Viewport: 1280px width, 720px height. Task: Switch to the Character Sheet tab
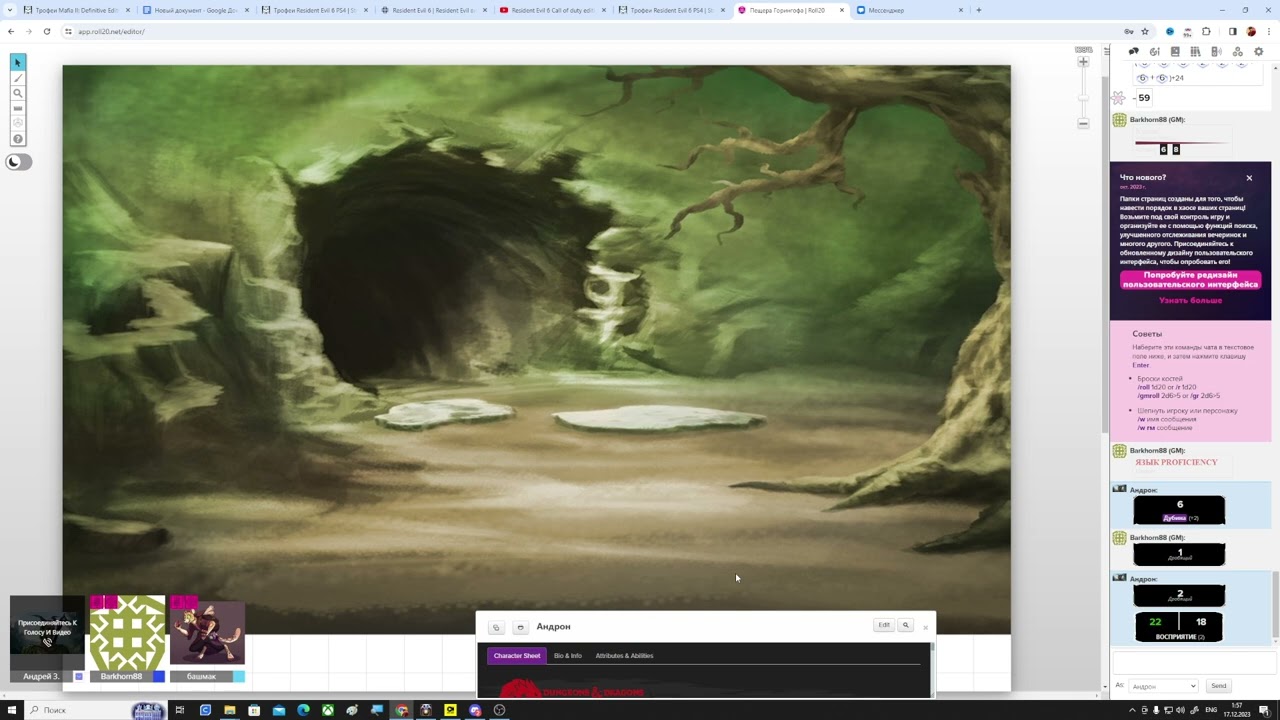[517, 656]
